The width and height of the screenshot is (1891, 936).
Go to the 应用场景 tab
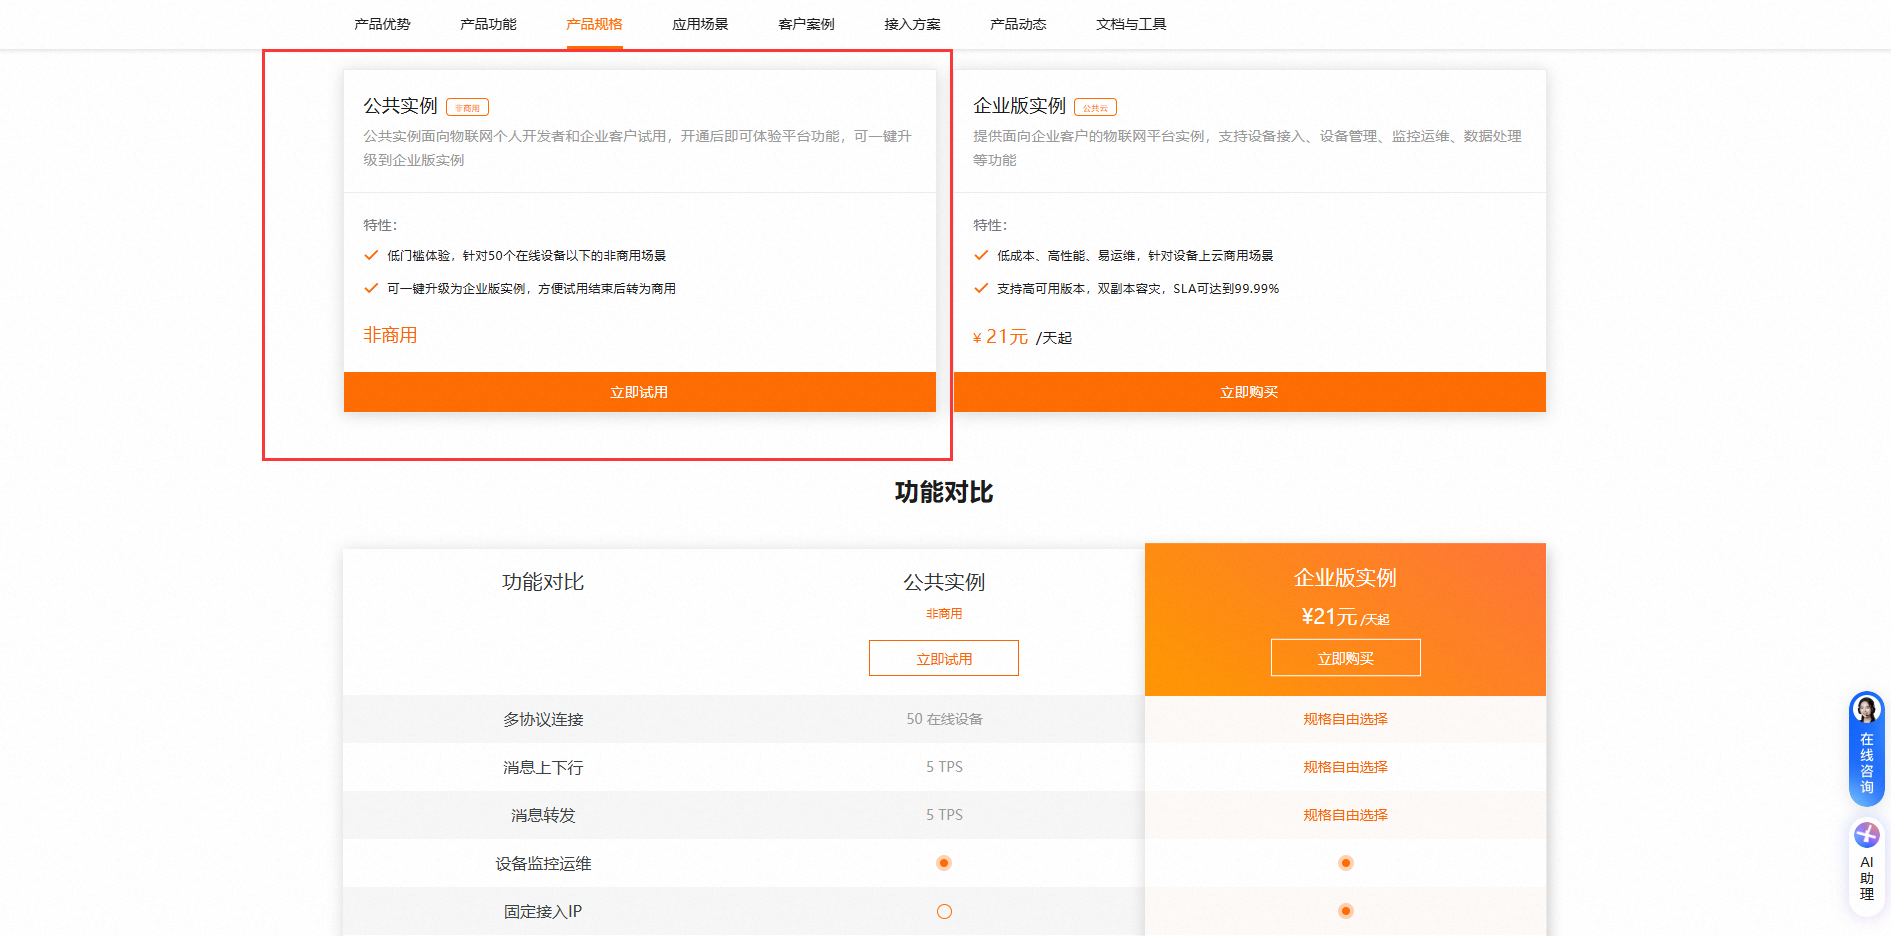(700, 24)
